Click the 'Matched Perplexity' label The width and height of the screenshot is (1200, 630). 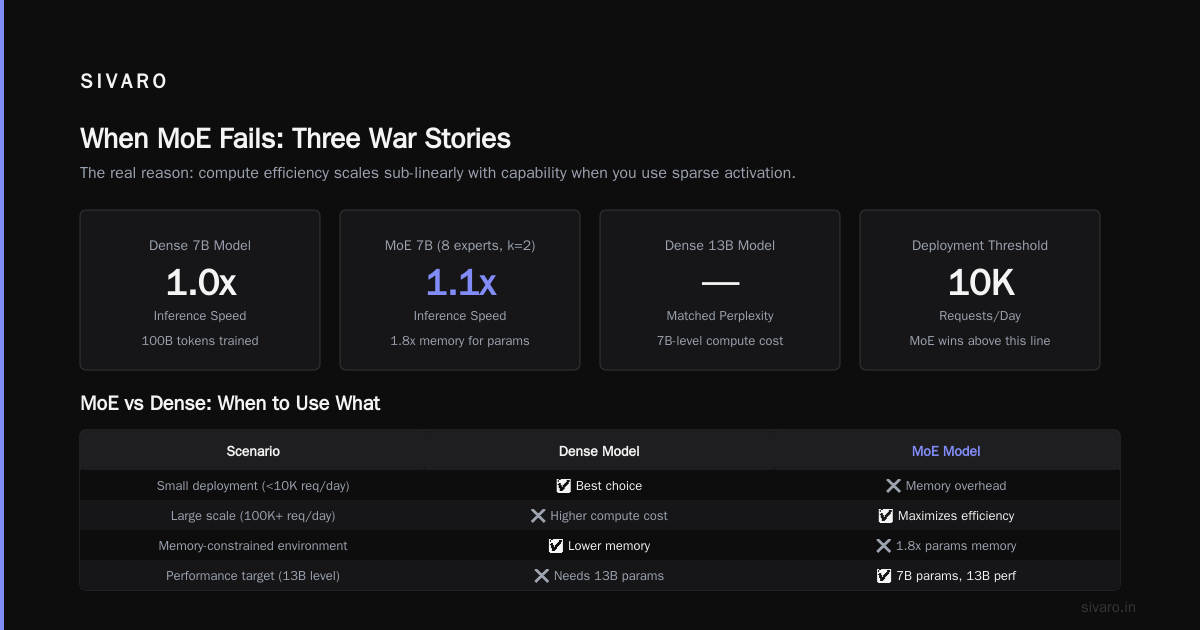(720, 316)
